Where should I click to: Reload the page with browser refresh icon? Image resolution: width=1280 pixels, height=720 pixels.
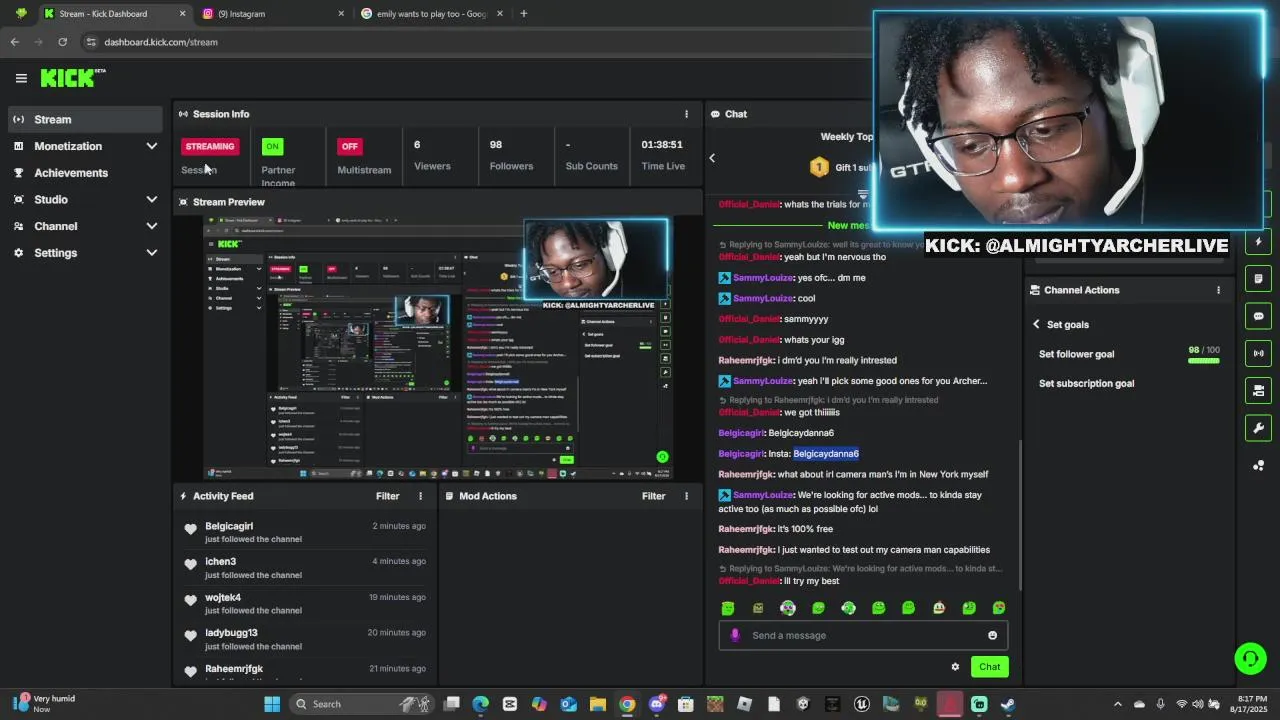tap(62, 42)
